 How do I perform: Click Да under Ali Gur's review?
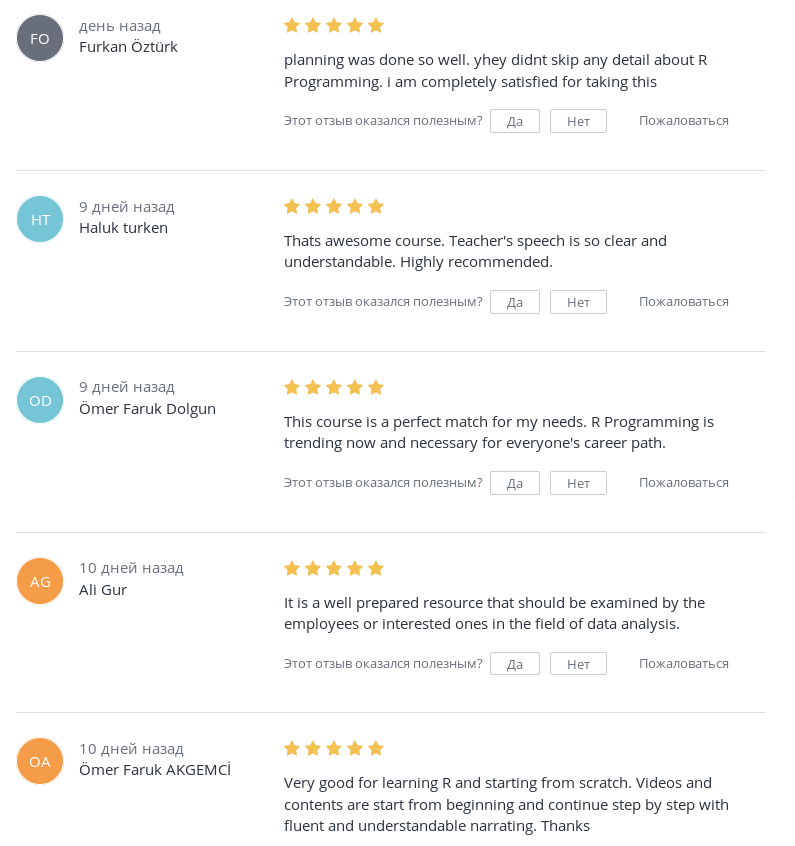point(515,663)
